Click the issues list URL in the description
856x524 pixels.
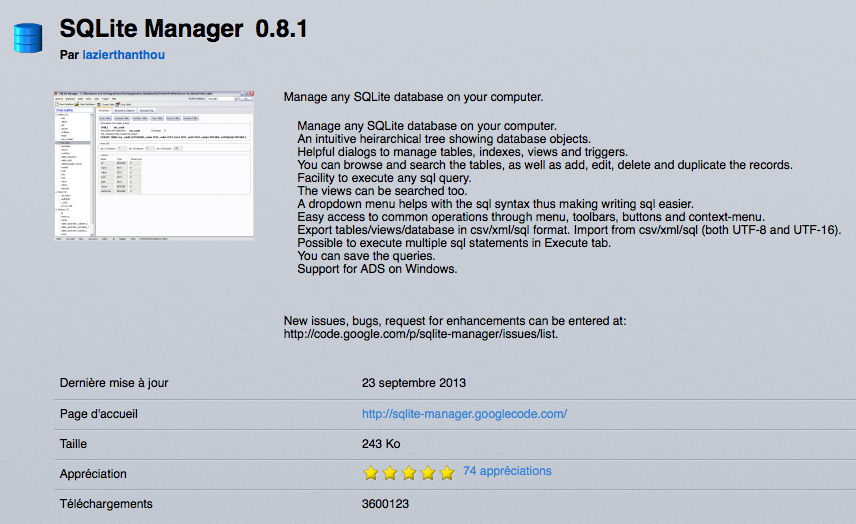click(421, 334)
